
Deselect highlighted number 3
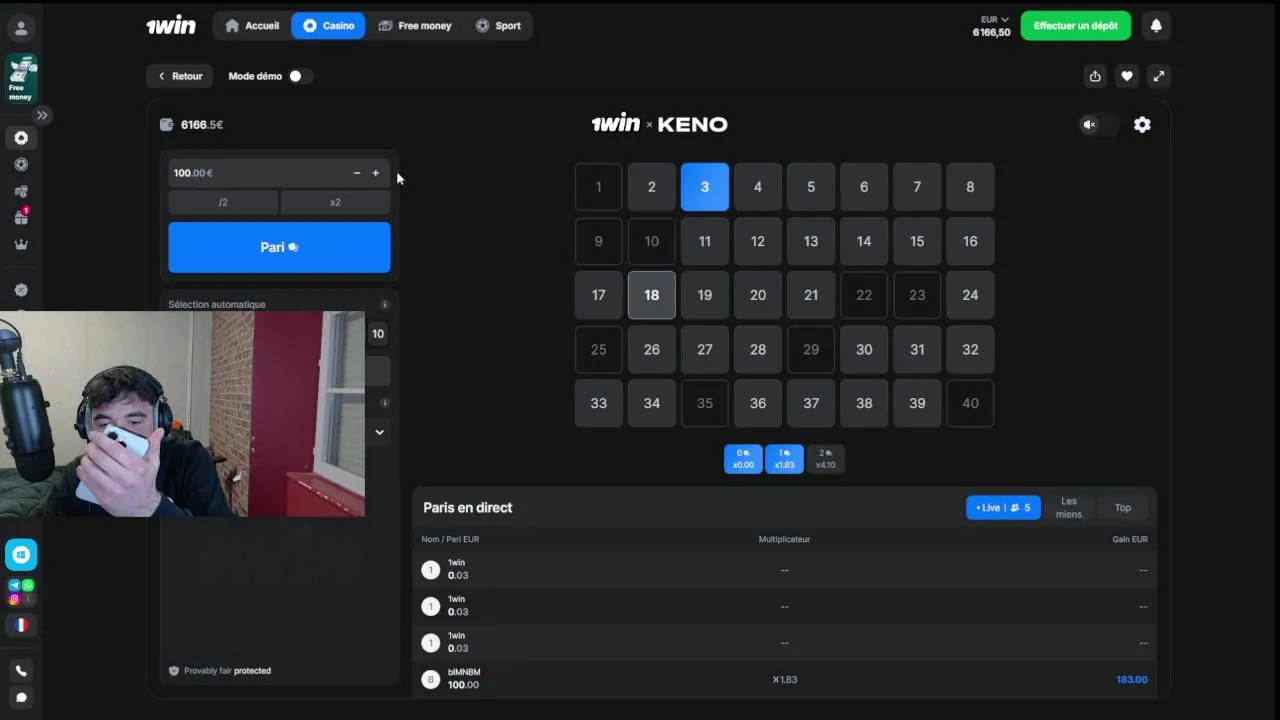click(705, 187)
